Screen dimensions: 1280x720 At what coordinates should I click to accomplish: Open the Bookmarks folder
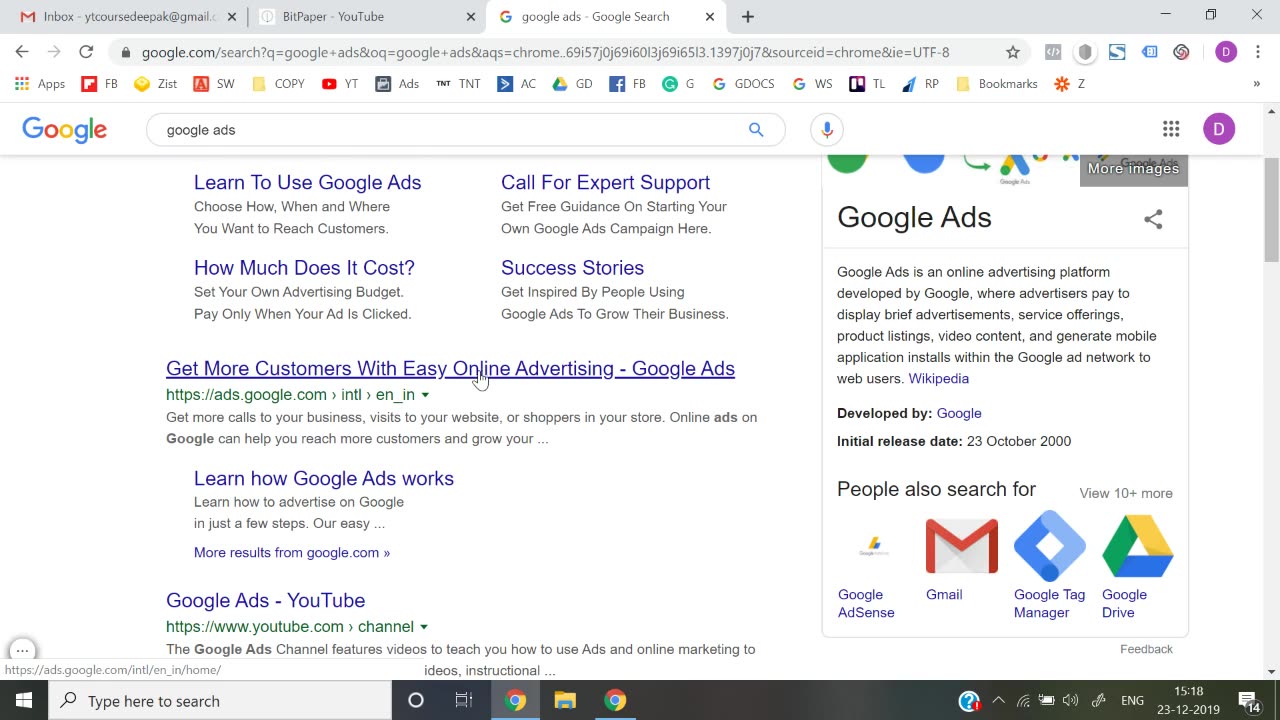point(997,84)
